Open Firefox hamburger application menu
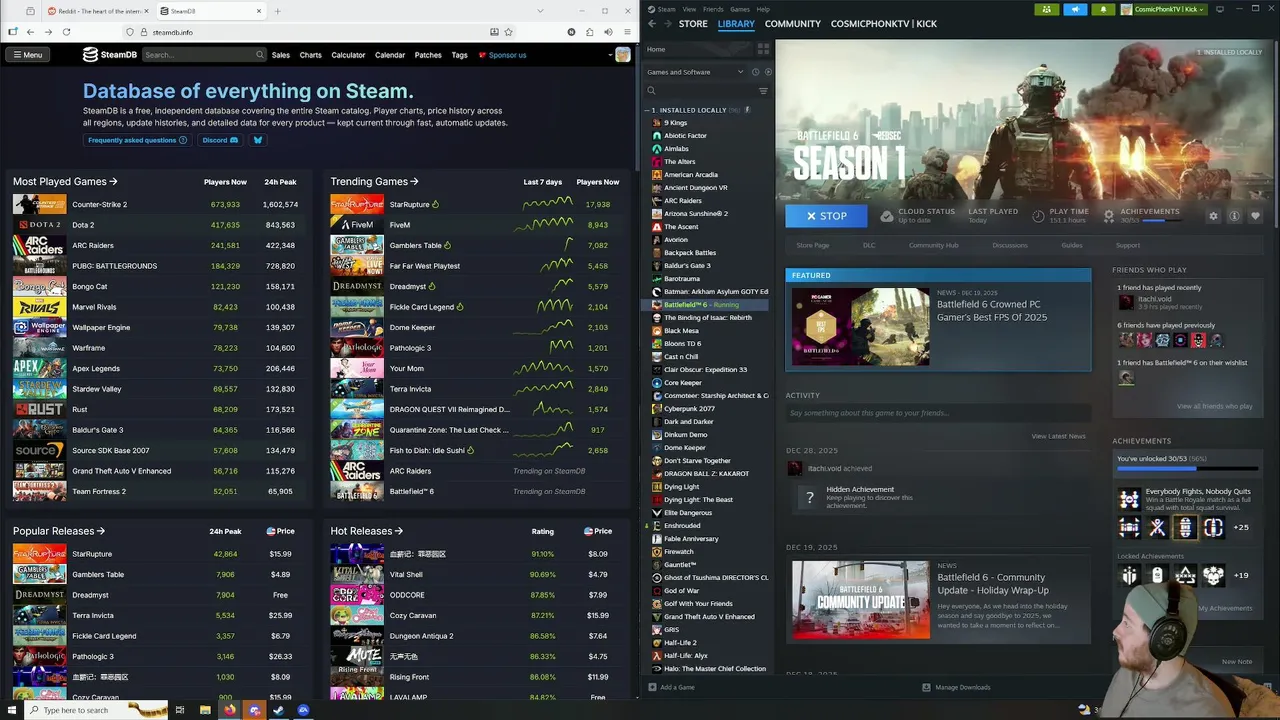The height and width of the screenshot is (720, 1280). pos(625,32)
